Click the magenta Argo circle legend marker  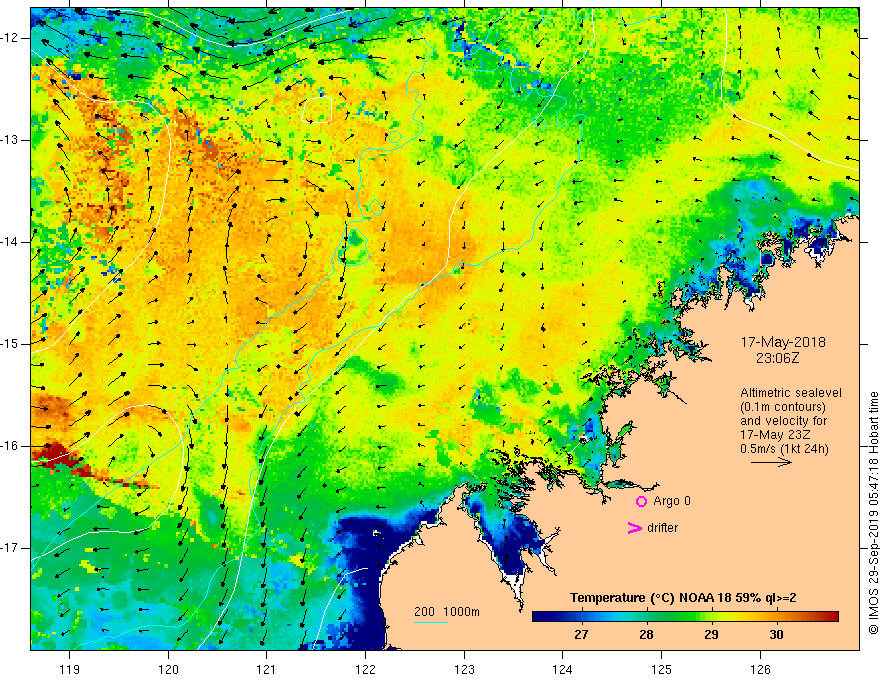pyautogui.click(x=641, y=501)
